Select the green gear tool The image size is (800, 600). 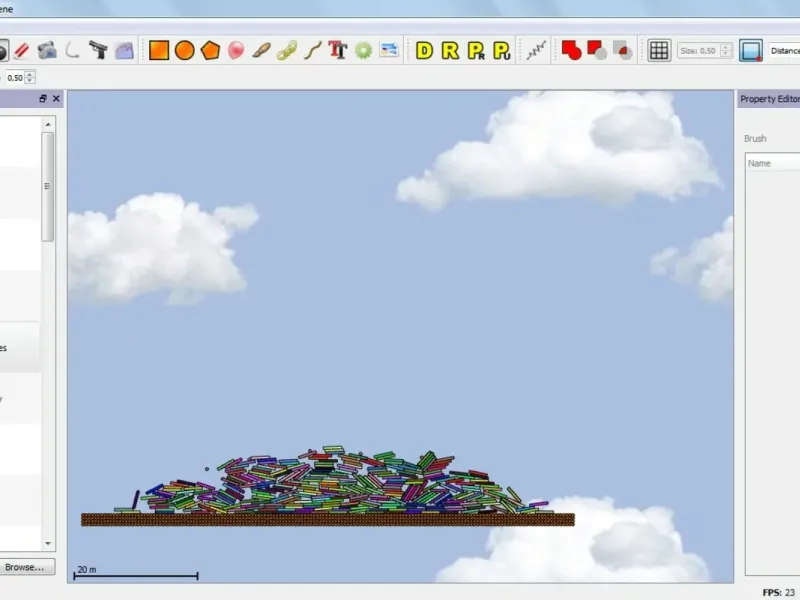(x=363, y=51)
